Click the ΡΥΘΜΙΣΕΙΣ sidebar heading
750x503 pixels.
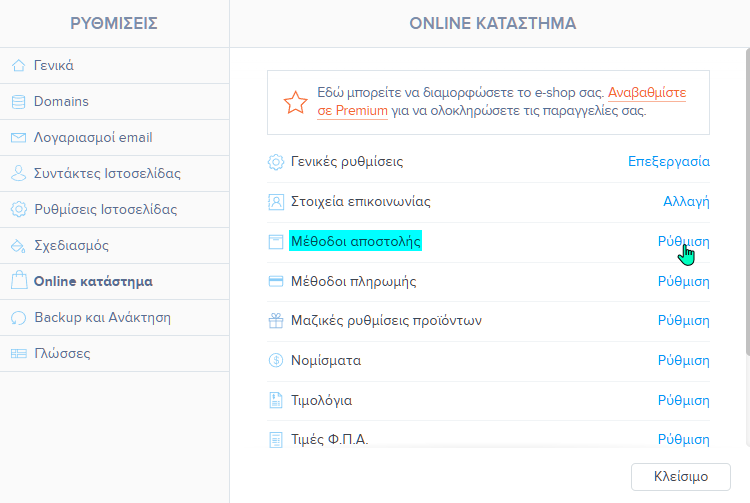(x=114, y=23)
